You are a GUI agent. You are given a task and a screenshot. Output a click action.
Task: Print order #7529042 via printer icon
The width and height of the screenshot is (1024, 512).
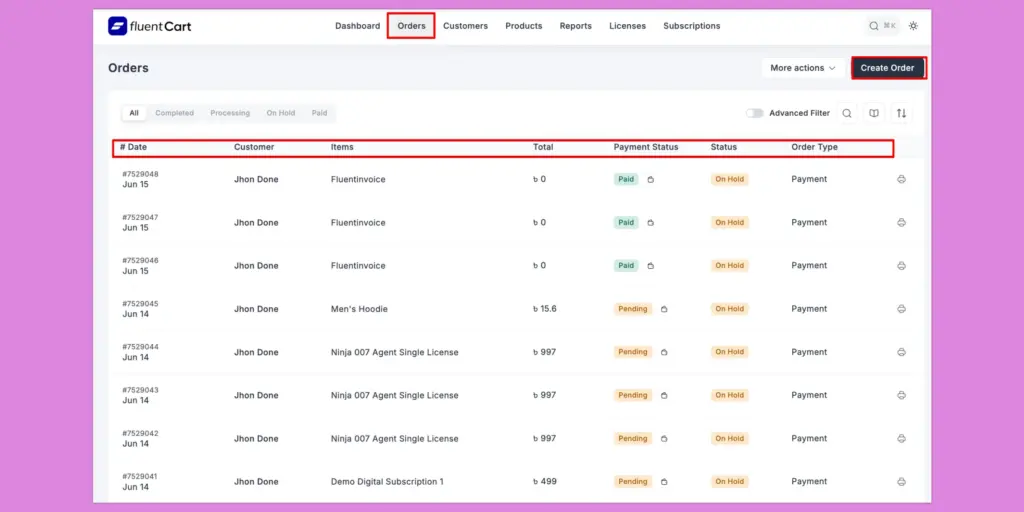(901, 438)
